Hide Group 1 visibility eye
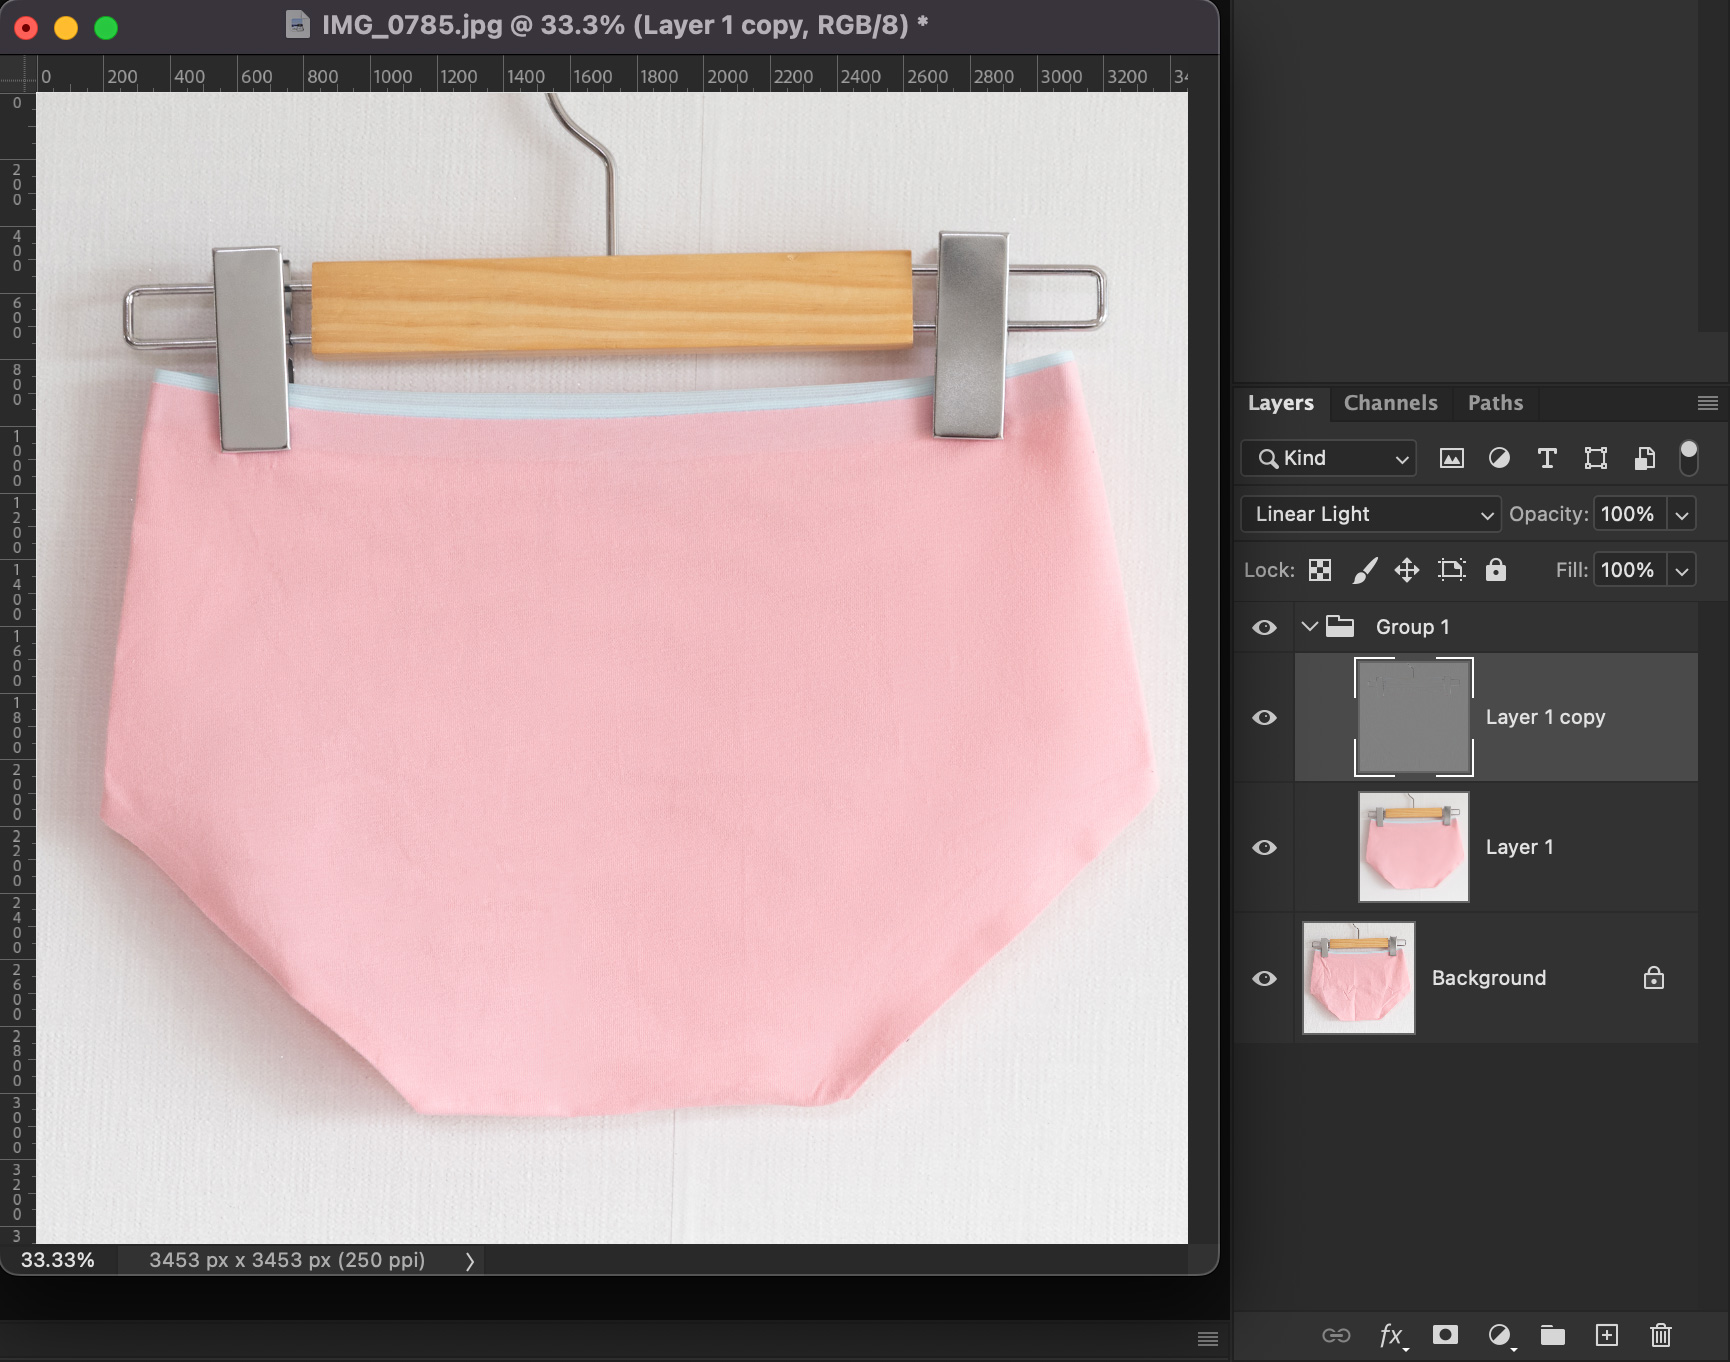 tap(1264, 627)
